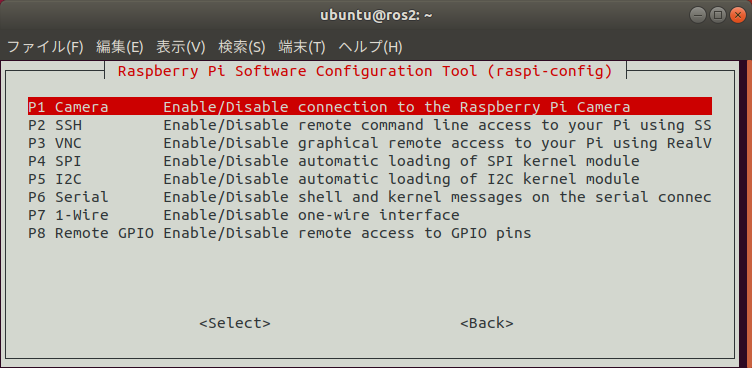Choose P8 Remote GPIO entry
Viewport: 752px width, 368px height.
pyautogui.click(x=370, y=233)
